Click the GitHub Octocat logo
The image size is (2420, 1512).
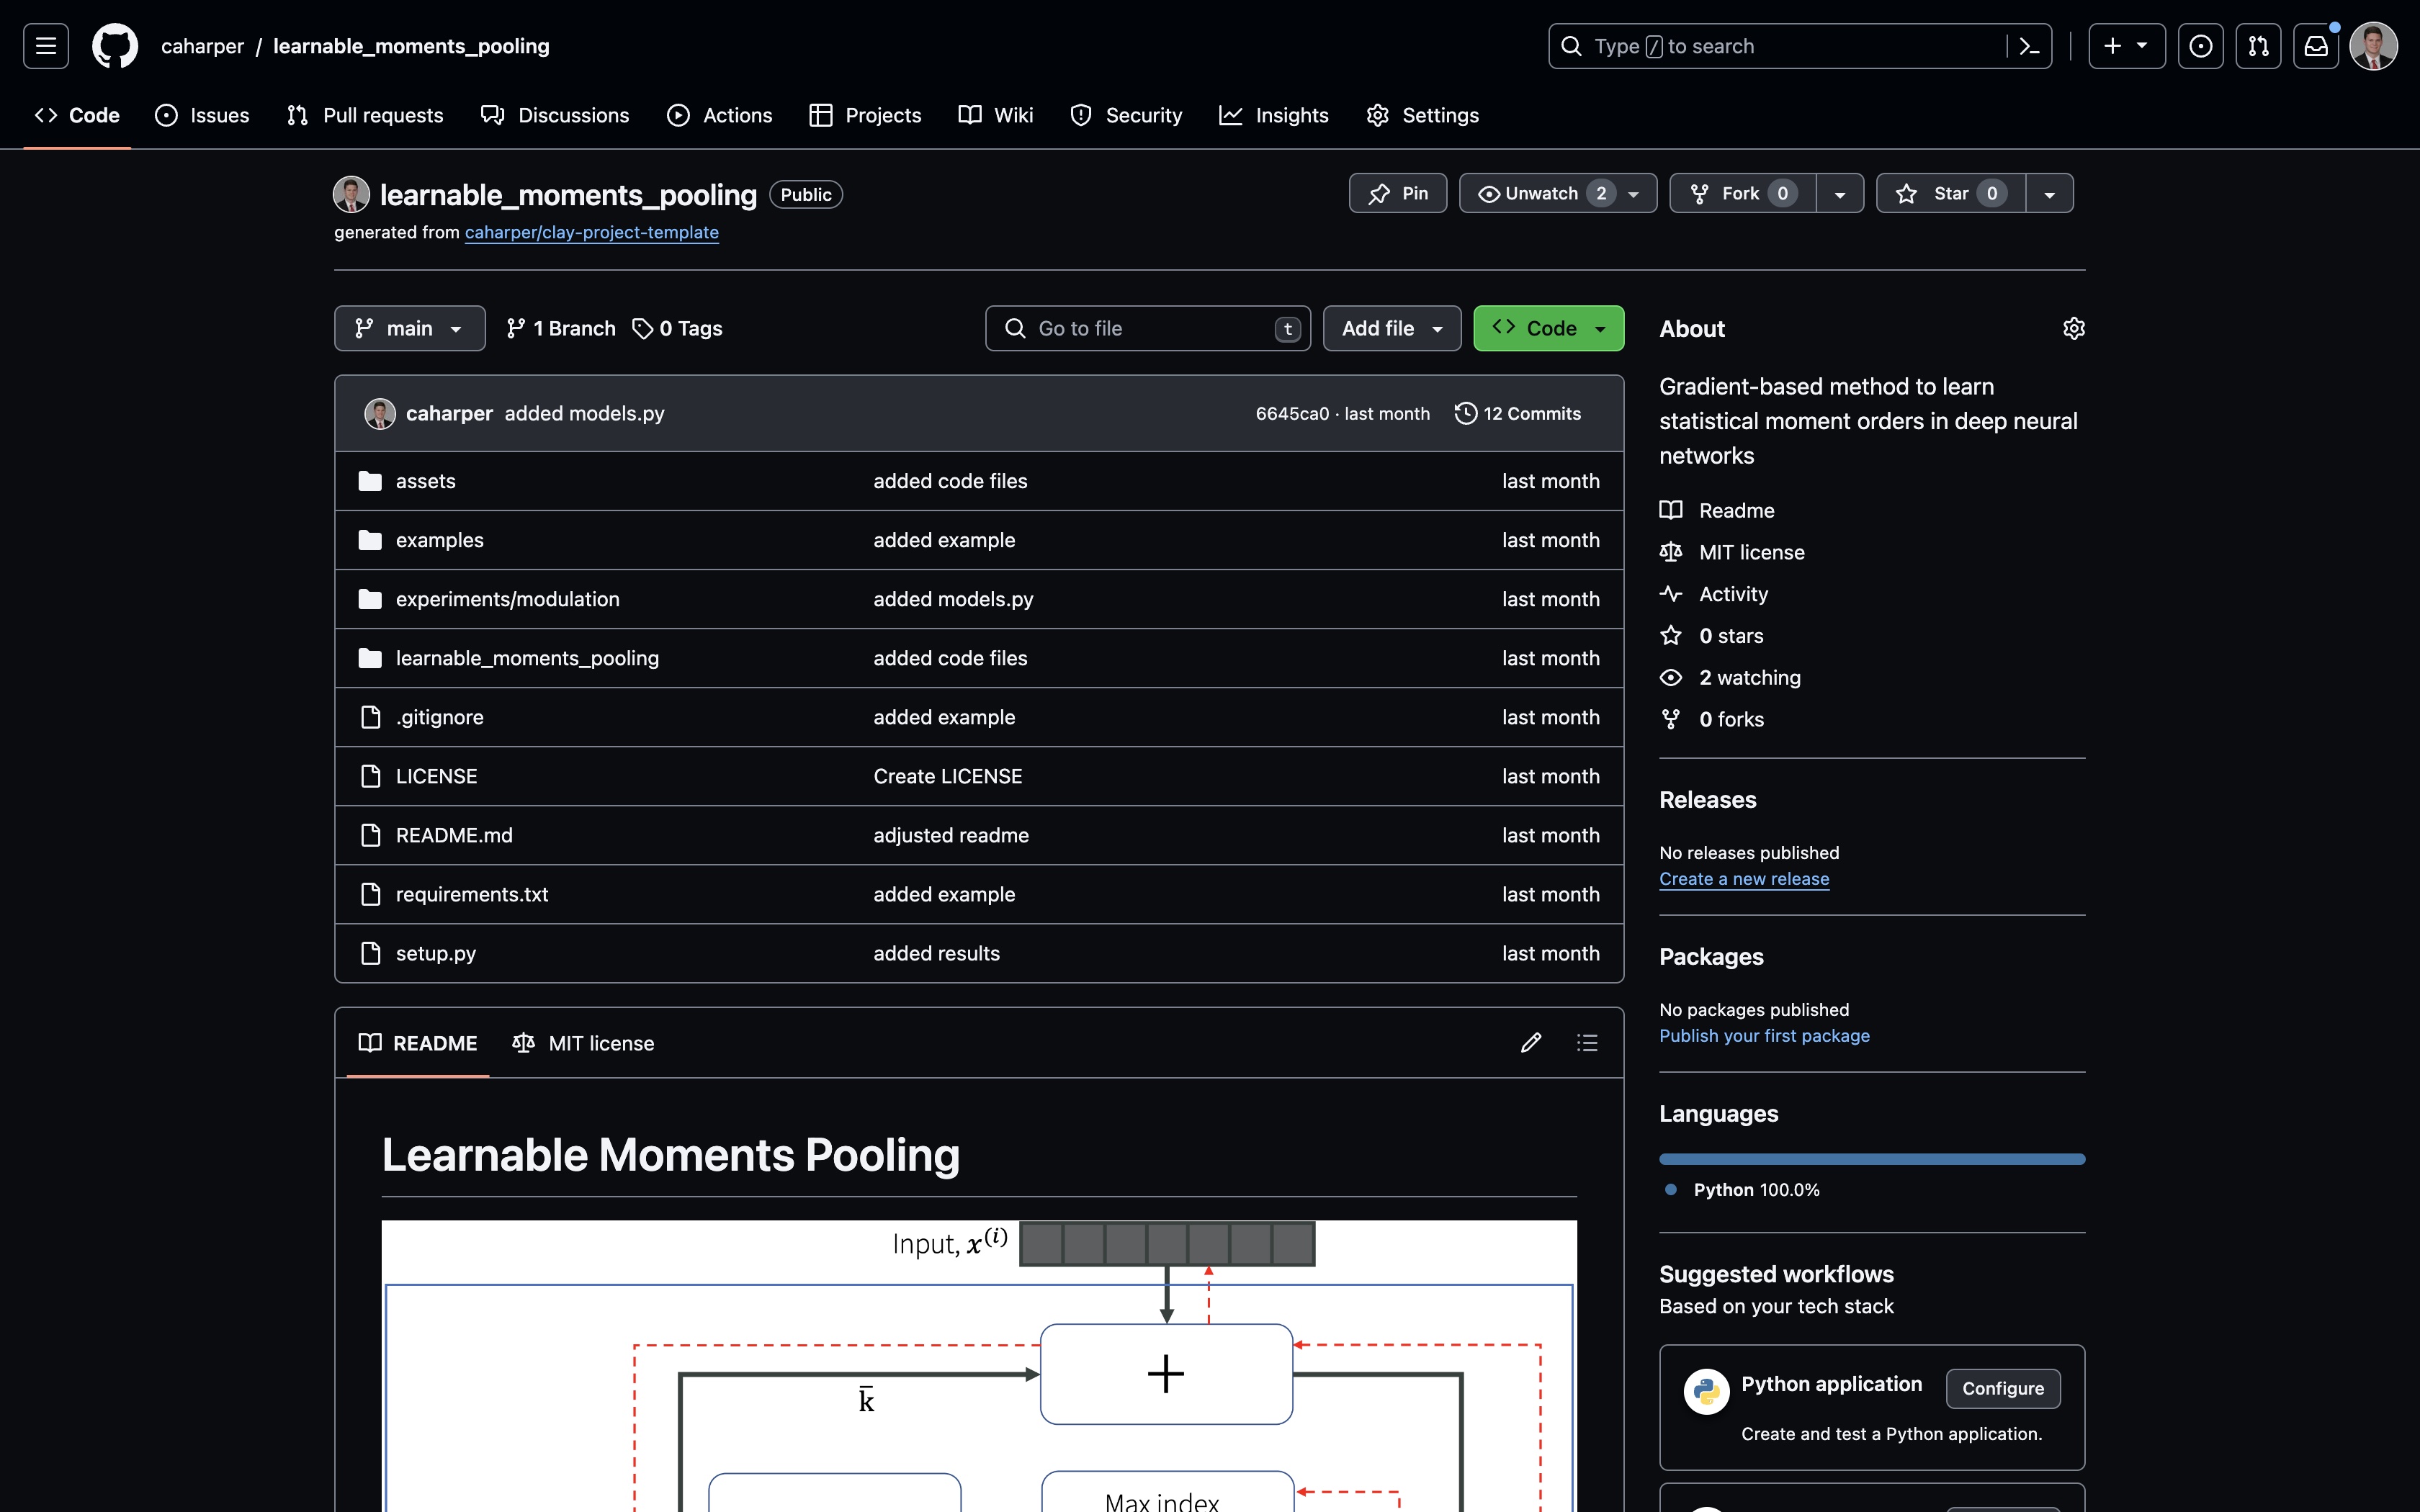click(x=115, y=46)
